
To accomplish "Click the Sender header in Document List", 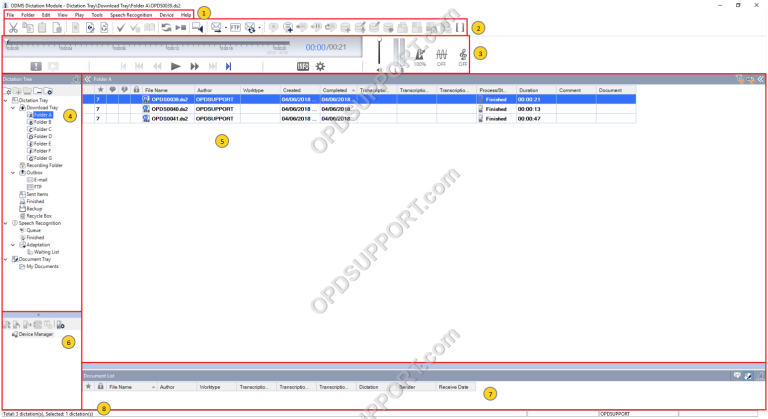I will (x=416, y=387).
